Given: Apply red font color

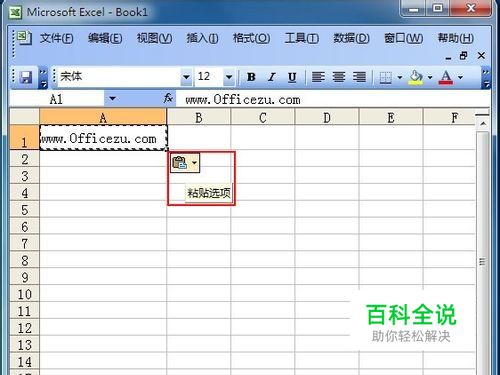Looking at the screenshot, I should tap(446, 77).
